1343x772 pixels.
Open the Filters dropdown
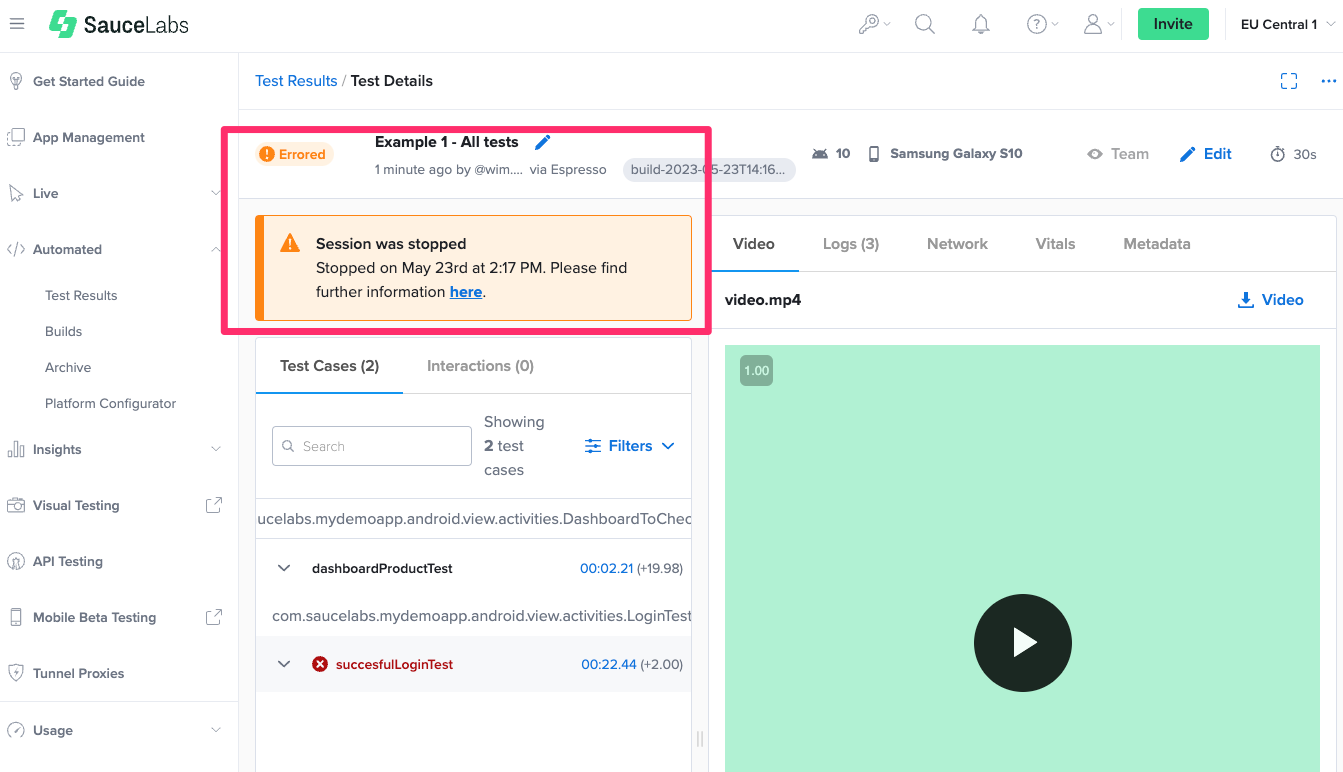tap(630, 446)
